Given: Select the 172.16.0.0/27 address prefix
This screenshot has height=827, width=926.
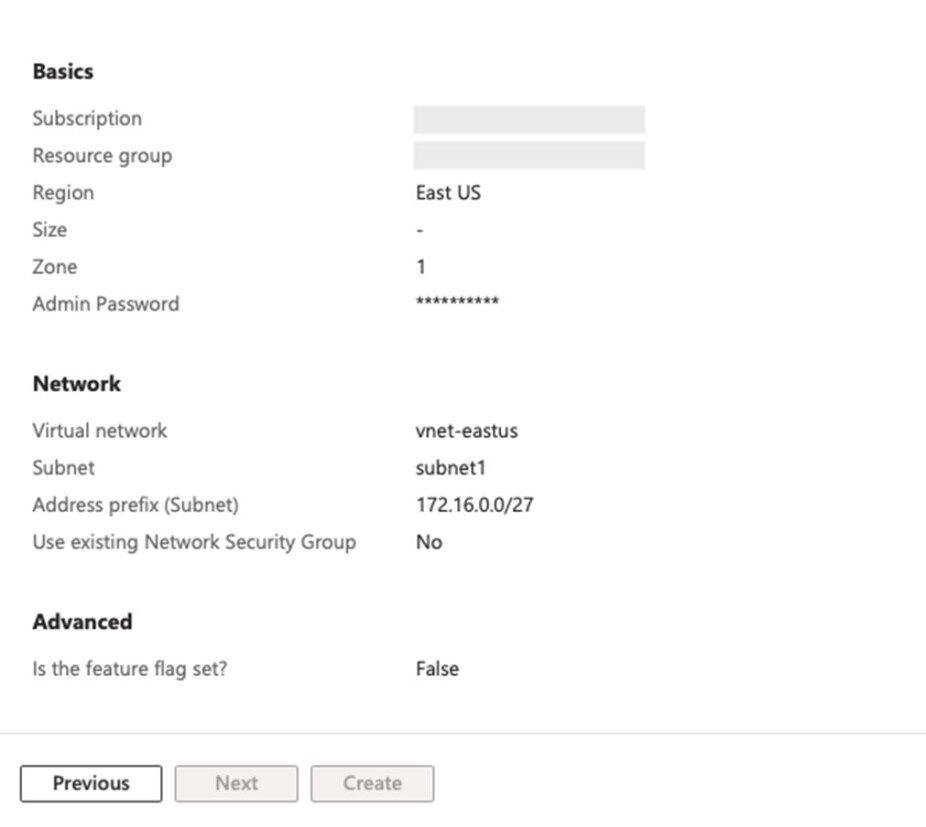Looking at the screenshot, I should (x=474, y=505).
